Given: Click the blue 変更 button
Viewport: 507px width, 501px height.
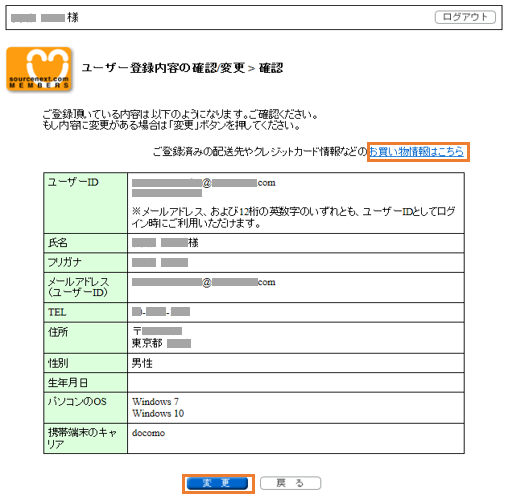Looking at the screenshot, I should coord(217,483).
